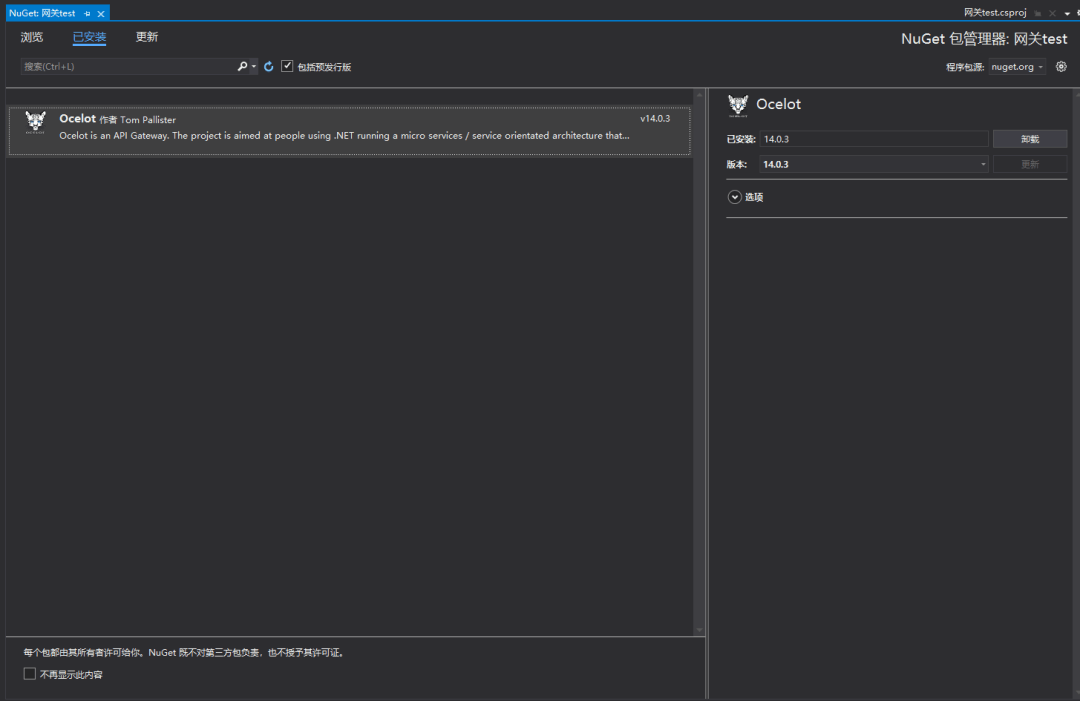The image size is (1080, 701).
Task: Click the v14.0.3 version label in list
Action: click(x=655, y=118)
